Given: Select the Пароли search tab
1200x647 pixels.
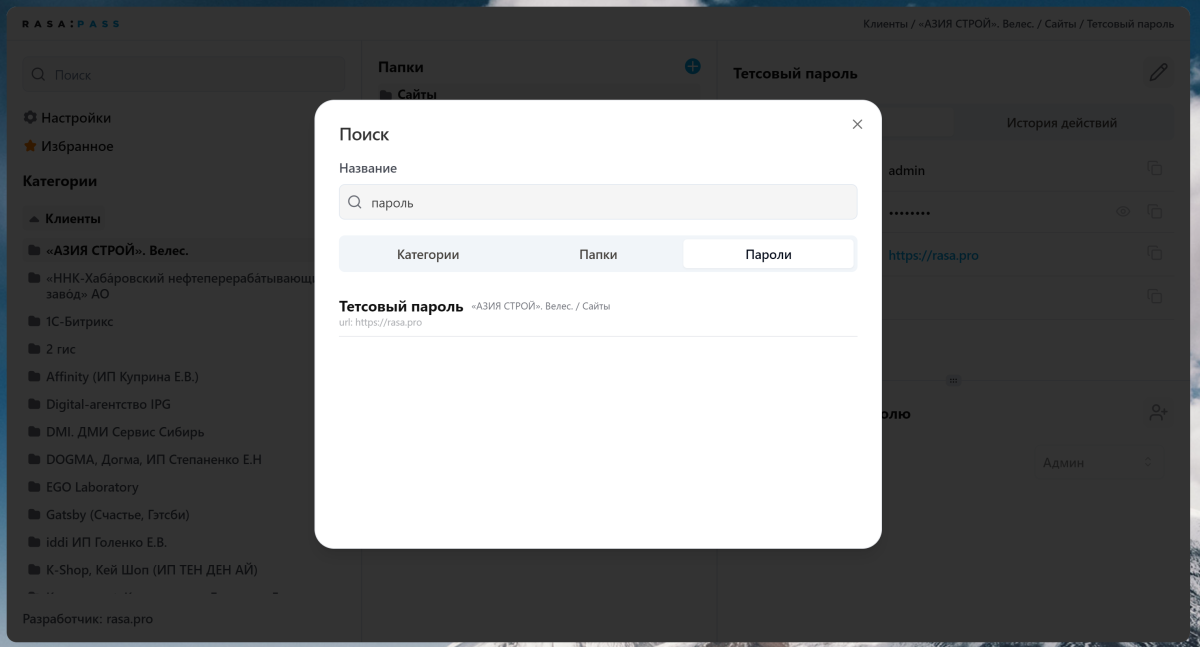Looking at the screenshot, I should tap(768, 255).
